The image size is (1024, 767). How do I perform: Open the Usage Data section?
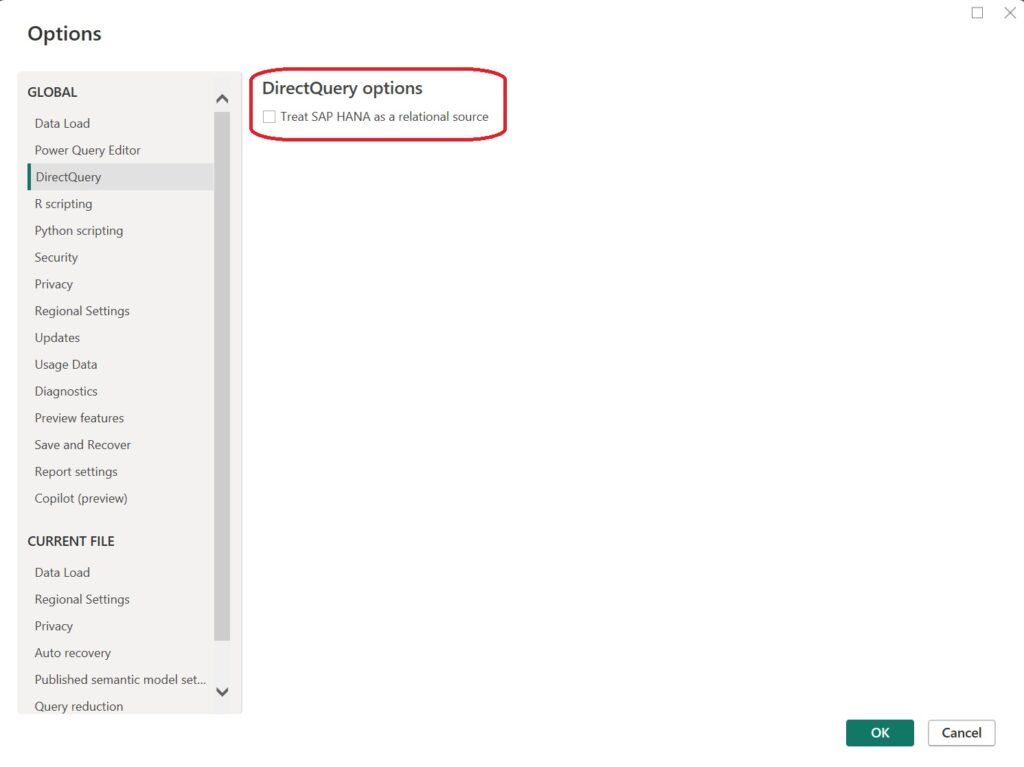(65, 364)
